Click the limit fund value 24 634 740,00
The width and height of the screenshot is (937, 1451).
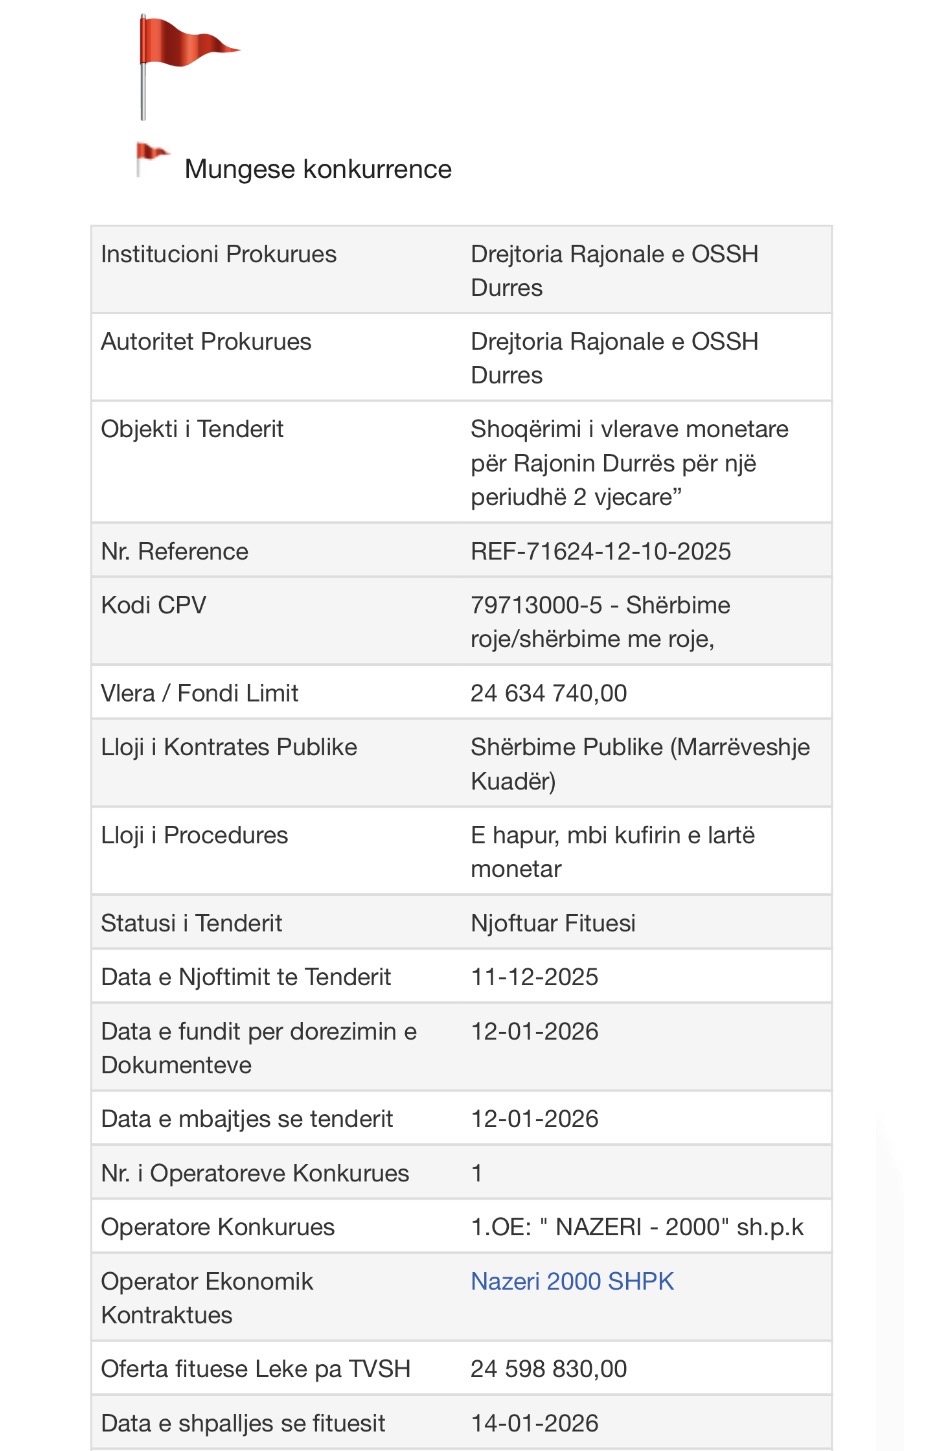pos(548,693)
